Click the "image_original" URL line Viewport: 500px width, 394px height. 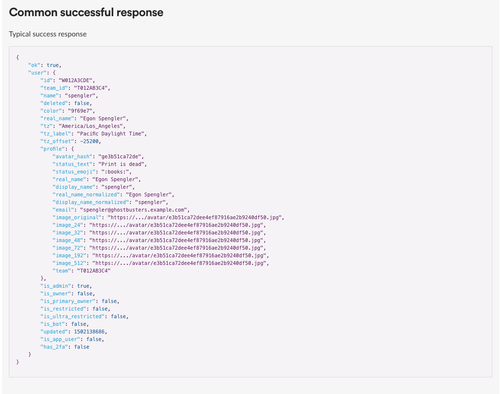pyautogui.click(x=168, y=218)
